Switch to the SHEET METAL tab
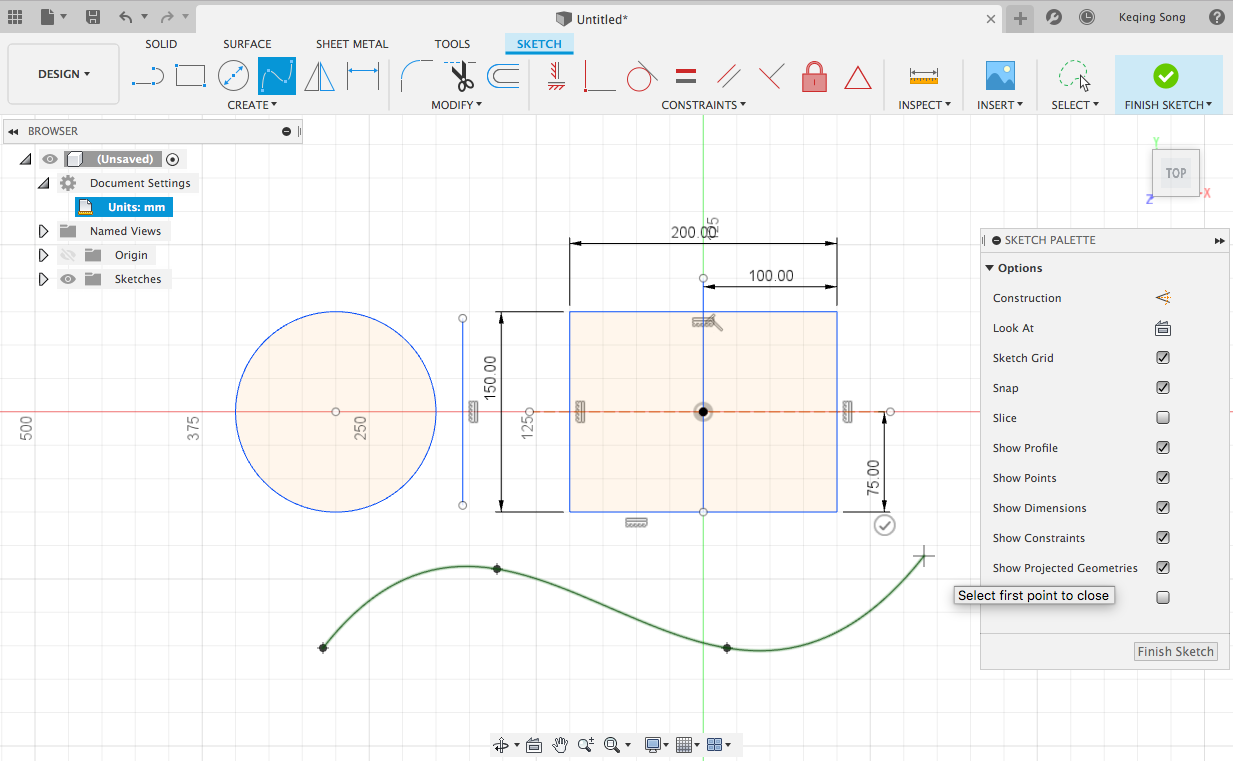 pos(352,44)
